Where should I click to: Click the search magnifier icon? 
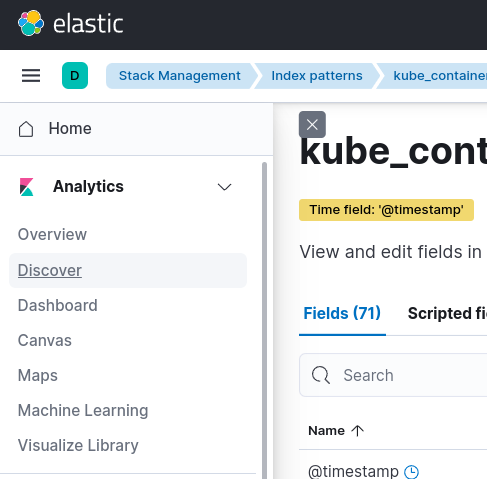pyautogui.click(x=321, y=375)
